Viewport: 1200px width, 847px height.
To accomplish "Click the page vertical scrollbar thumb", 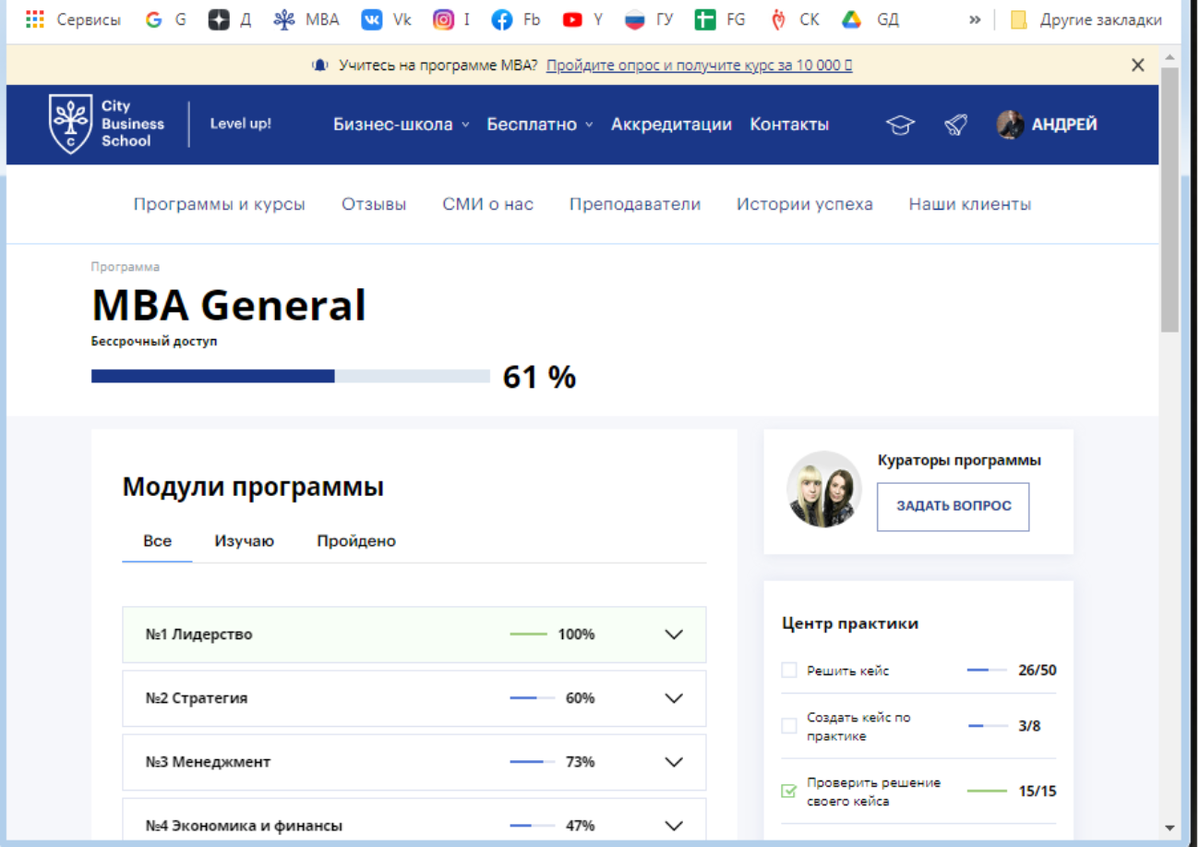I will [1169, 200].
